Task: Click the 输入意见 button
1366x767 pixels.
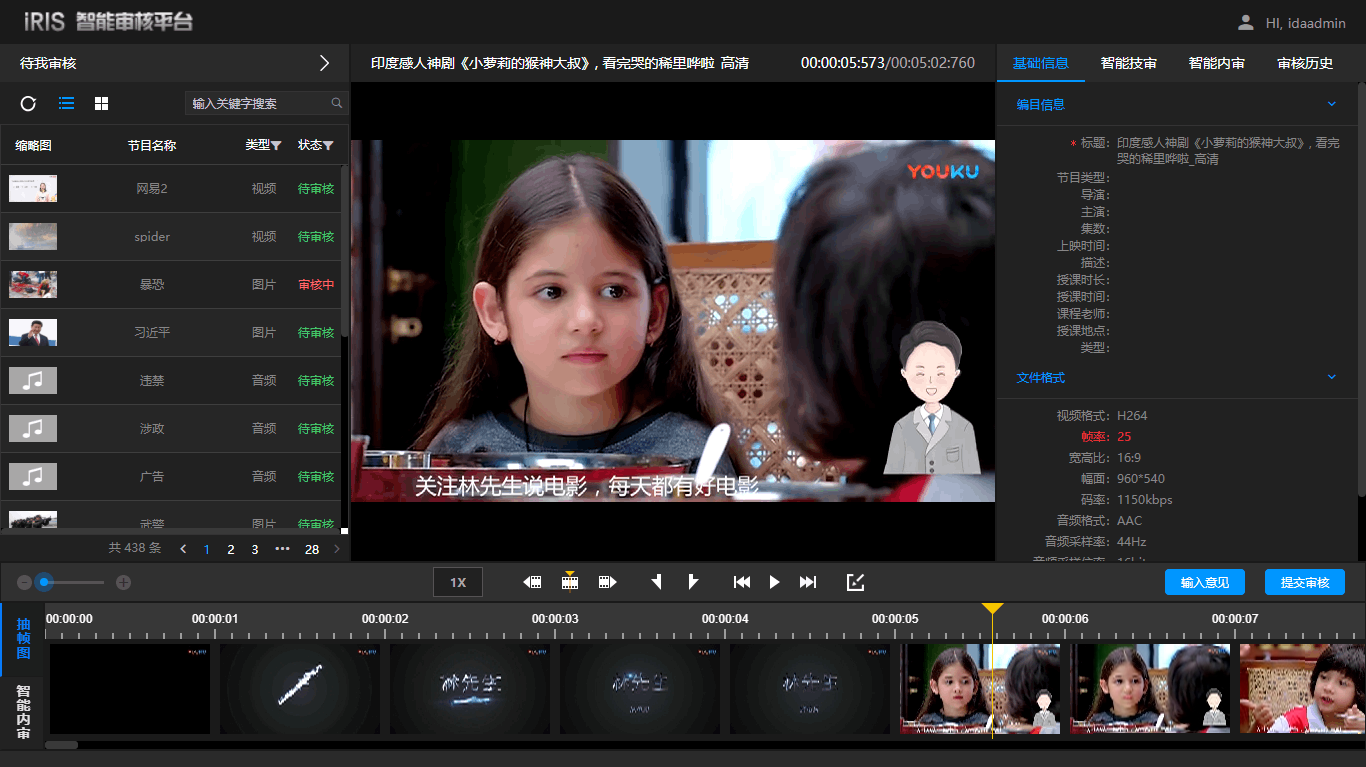Action: pyautogui.click(x=1205, y=582)
